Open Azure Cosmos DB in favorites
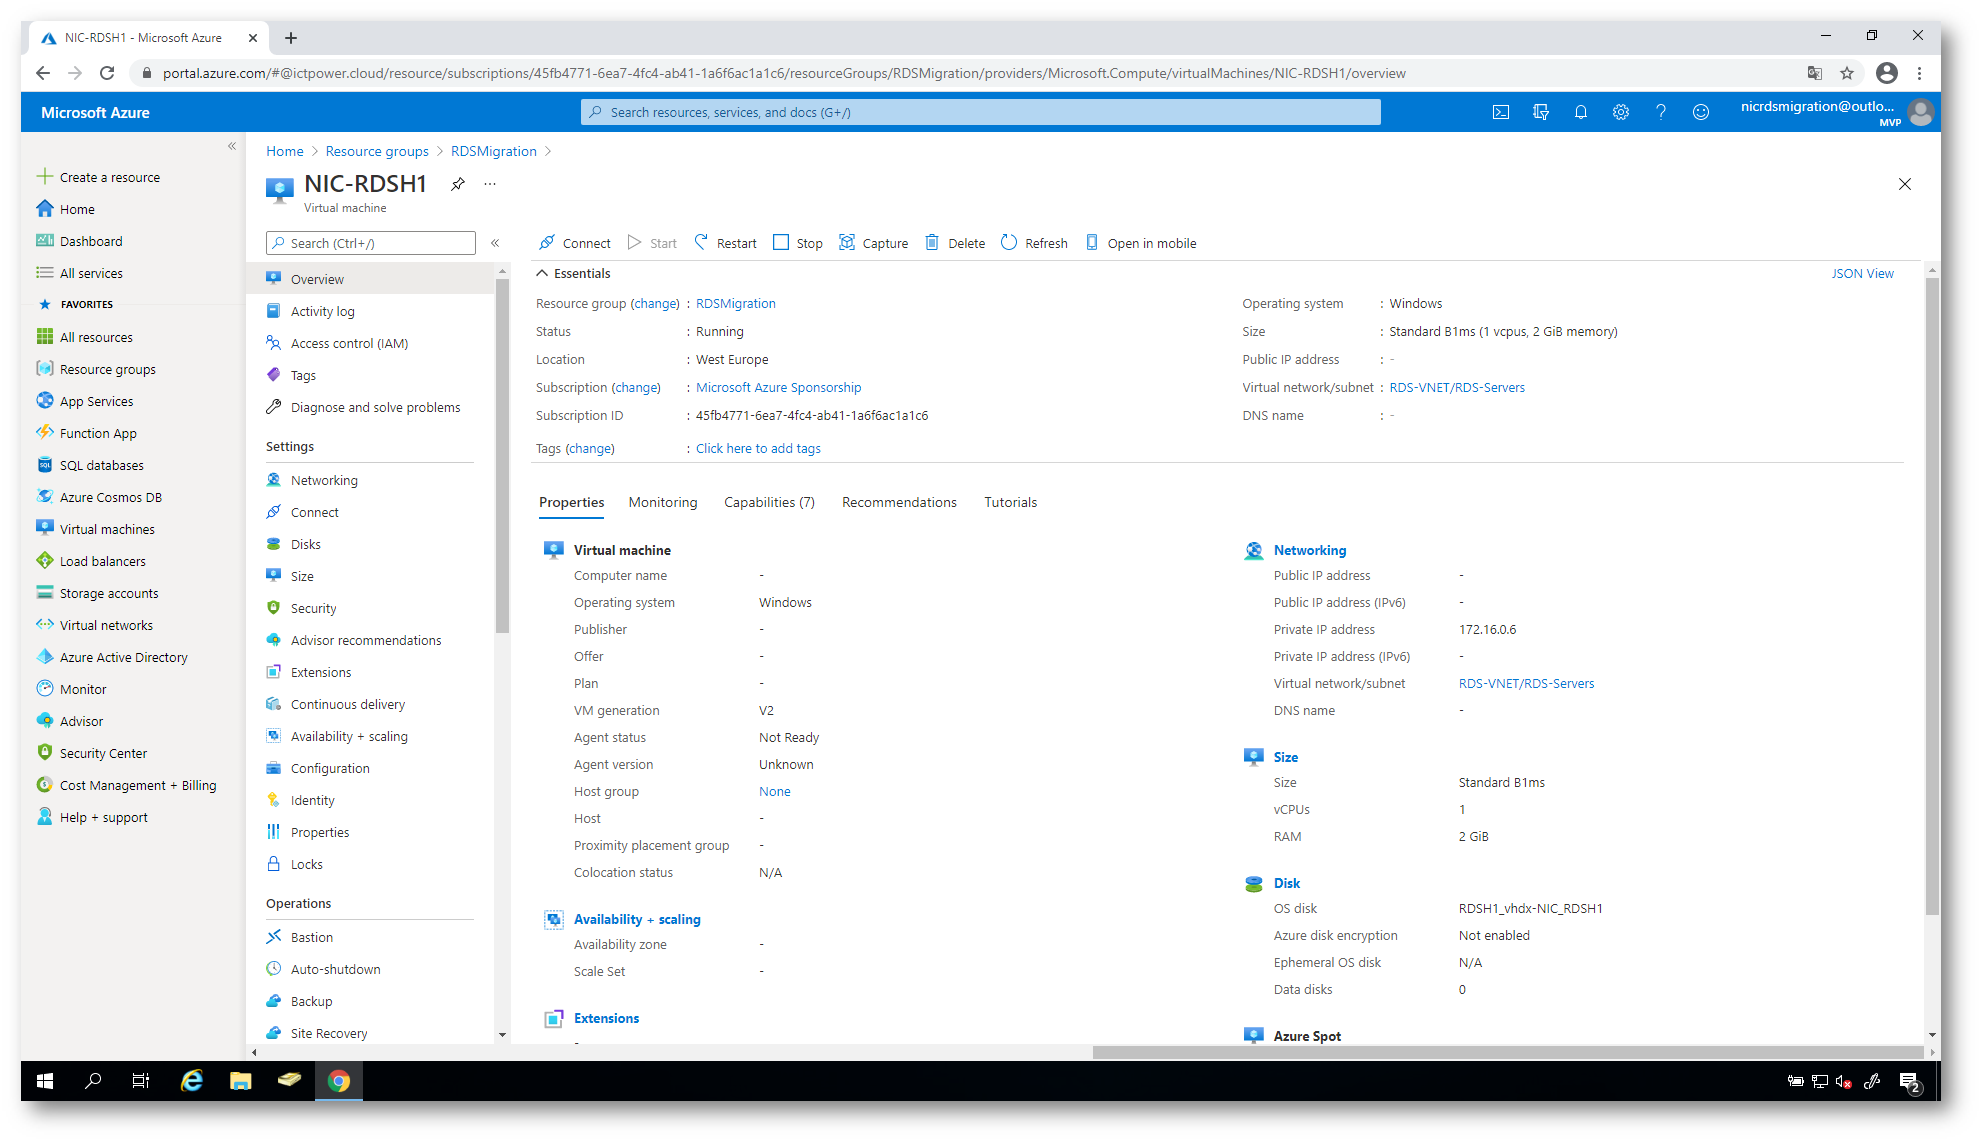 click(100, 497)
